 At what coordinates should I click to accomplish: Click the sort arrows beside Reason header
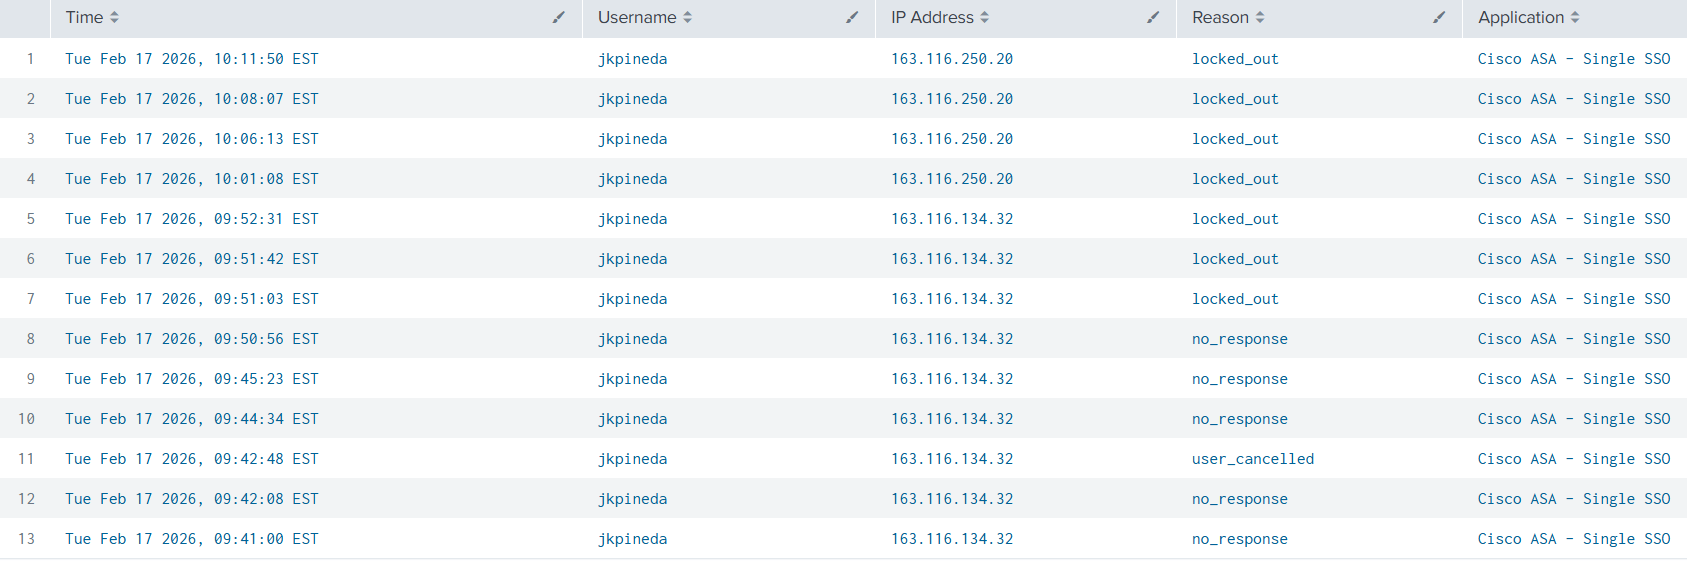point(1260,18)
